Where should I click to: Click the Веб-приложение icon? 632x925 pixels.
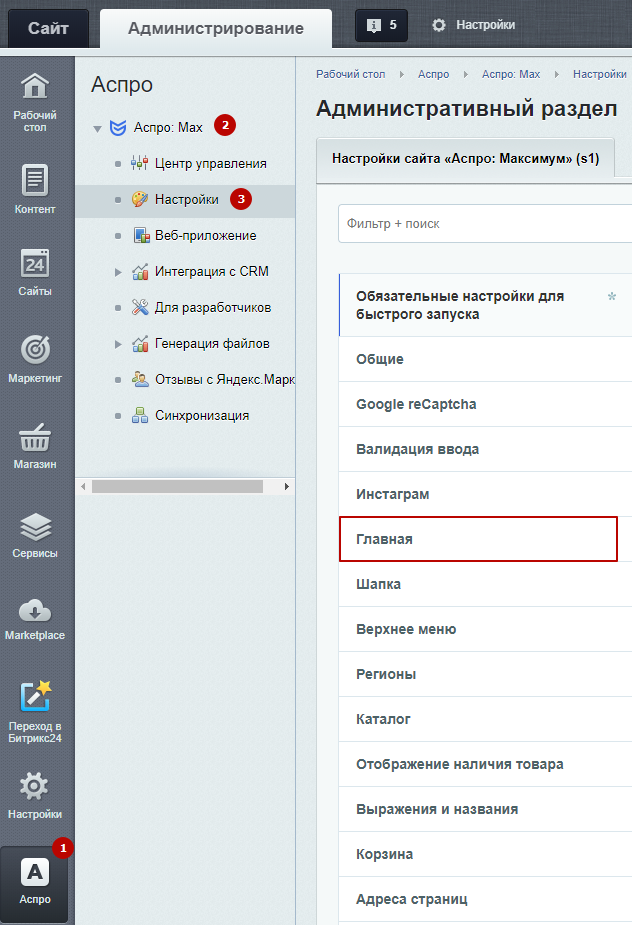click(x=141, y=235)
